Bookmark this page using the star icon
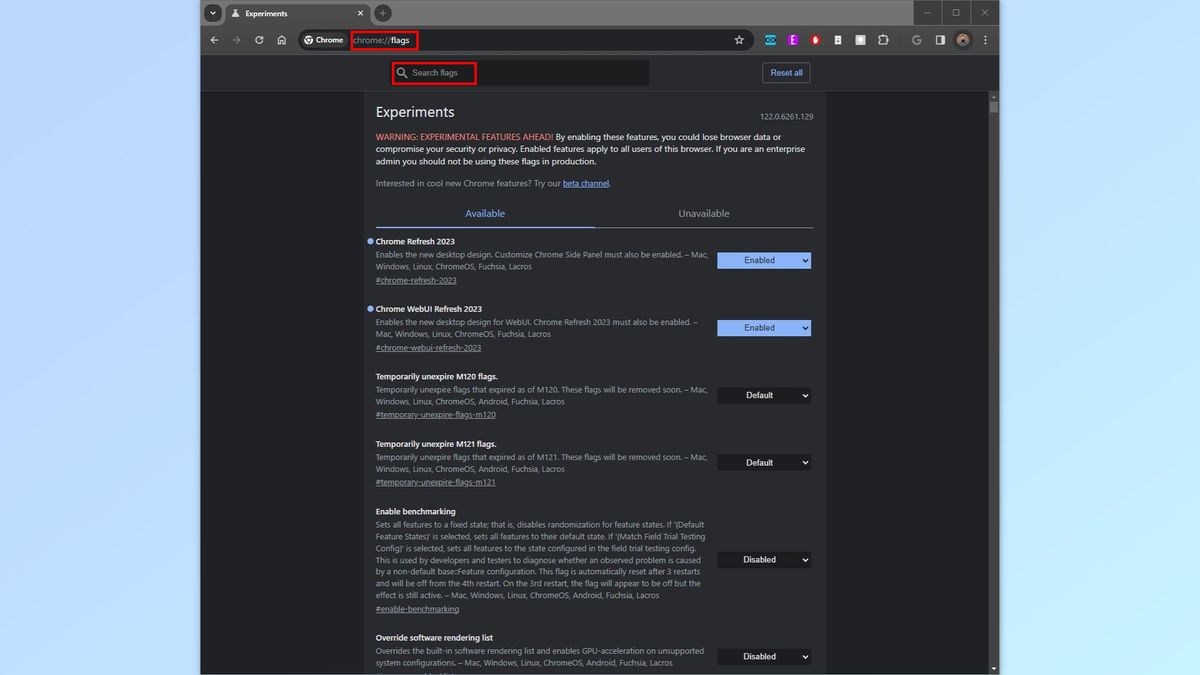1200x675 pixels. (x=739, y=40)
